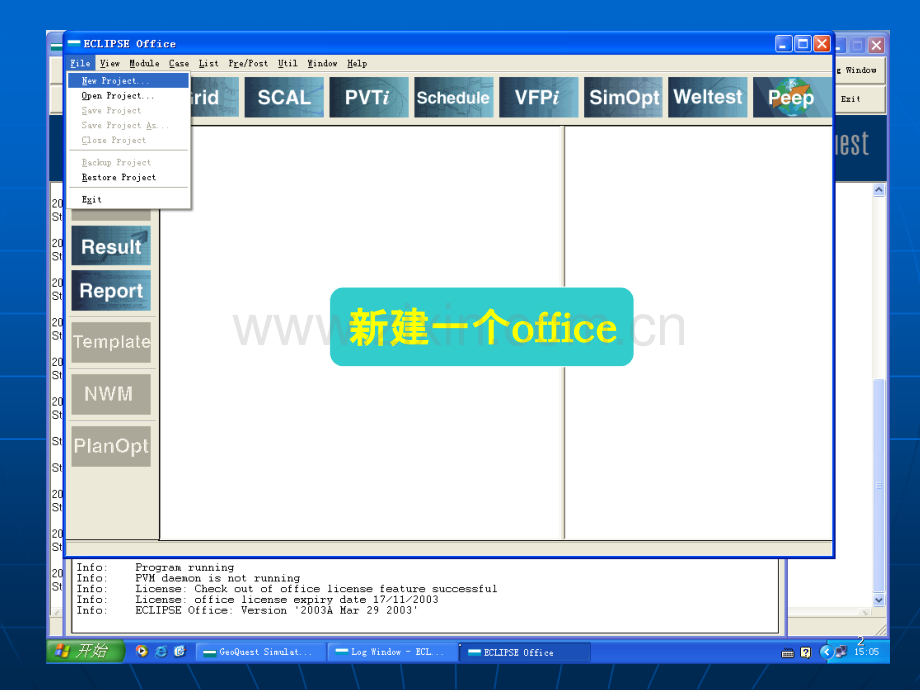Open the View menu

110,63
